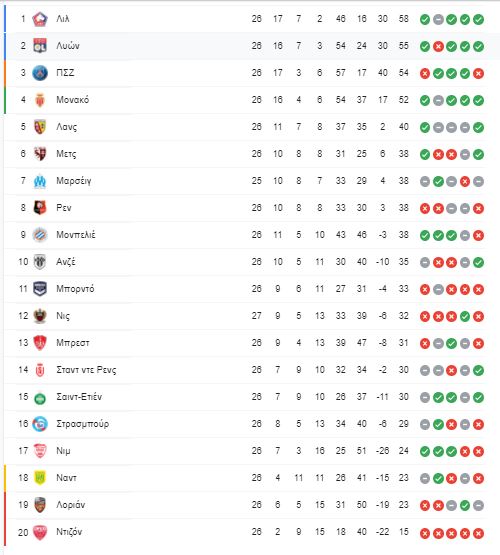Click the Lille club crest icon
Image resolution: width=500 pixels, height=555 pixels.
(x=40, y=19)
